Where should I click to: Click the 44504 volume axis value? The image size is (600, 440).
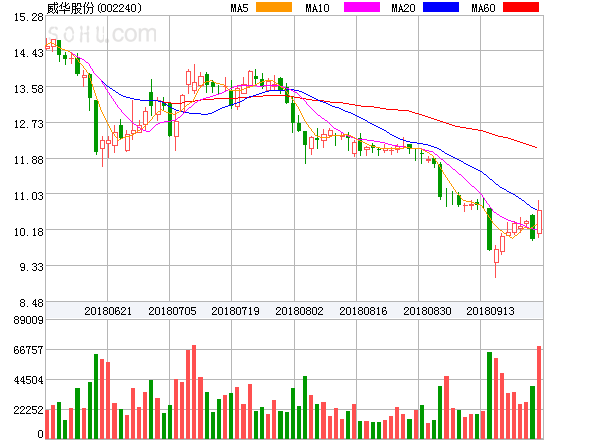(x=29, y=380)
